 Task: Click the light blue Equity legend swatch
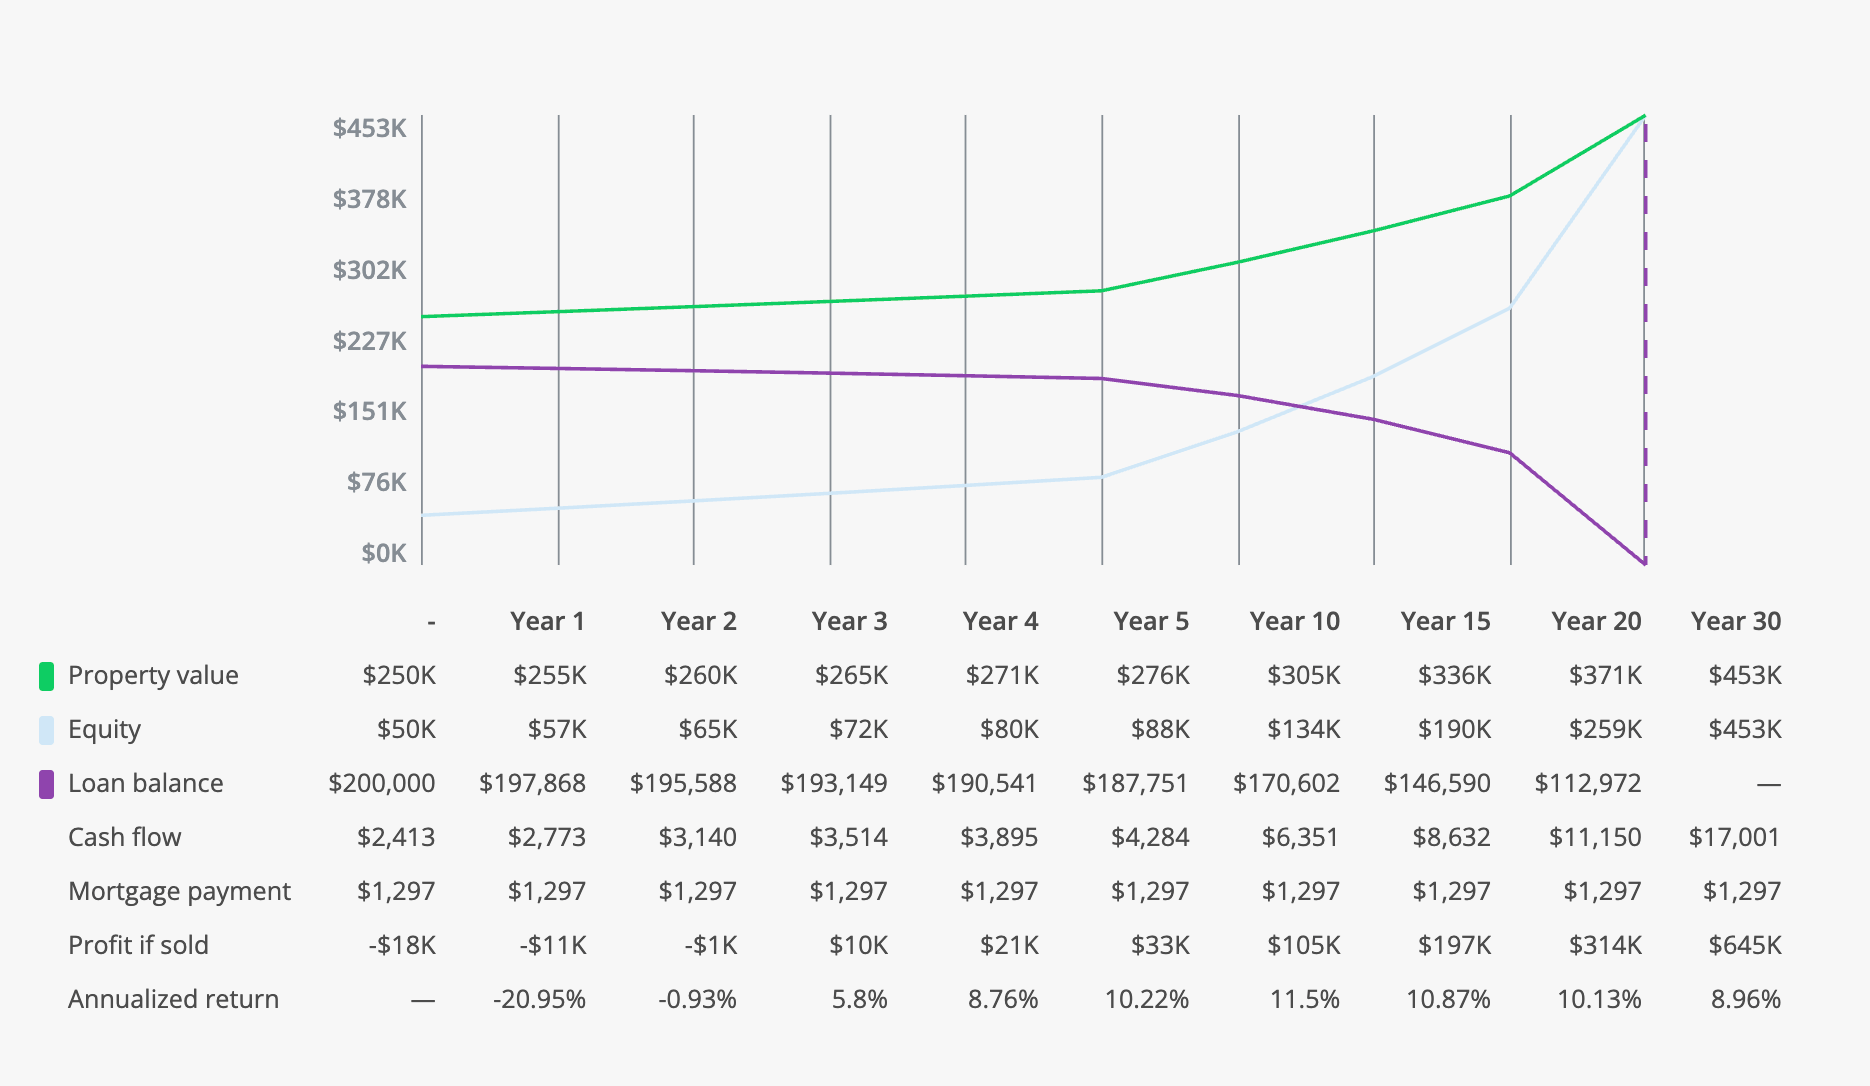46,730
